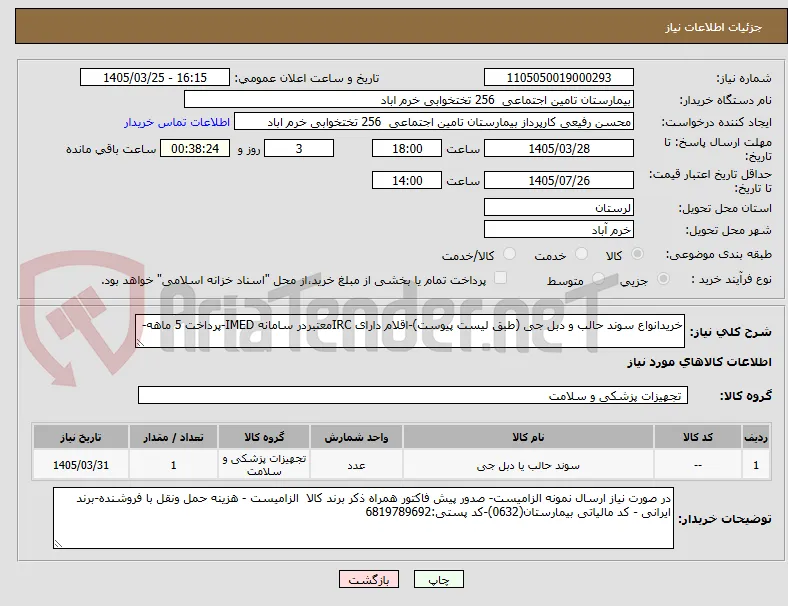Click the ردیف column header
Viewport: 788px width, 606px height.
tap(755, 437)
